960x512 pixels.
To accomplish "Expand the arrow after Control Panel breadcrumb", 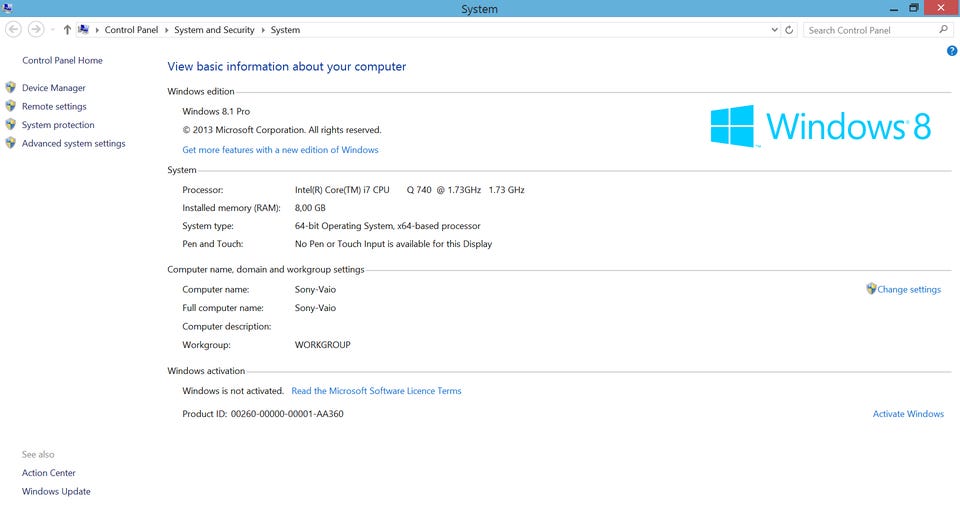I will (x=166, y=30).
